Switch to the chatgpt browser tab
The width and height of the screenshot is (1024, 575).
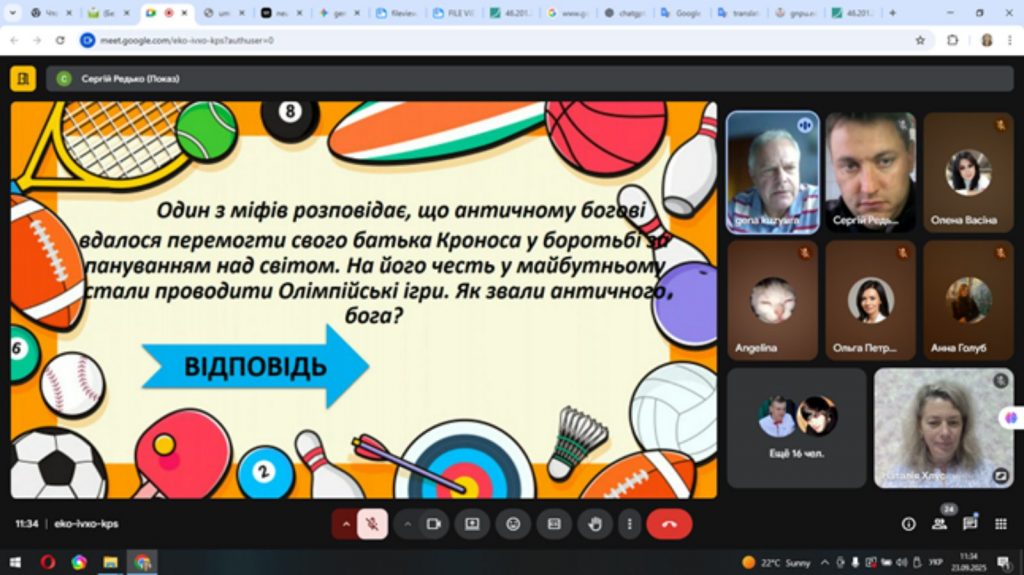click(632, 13)
